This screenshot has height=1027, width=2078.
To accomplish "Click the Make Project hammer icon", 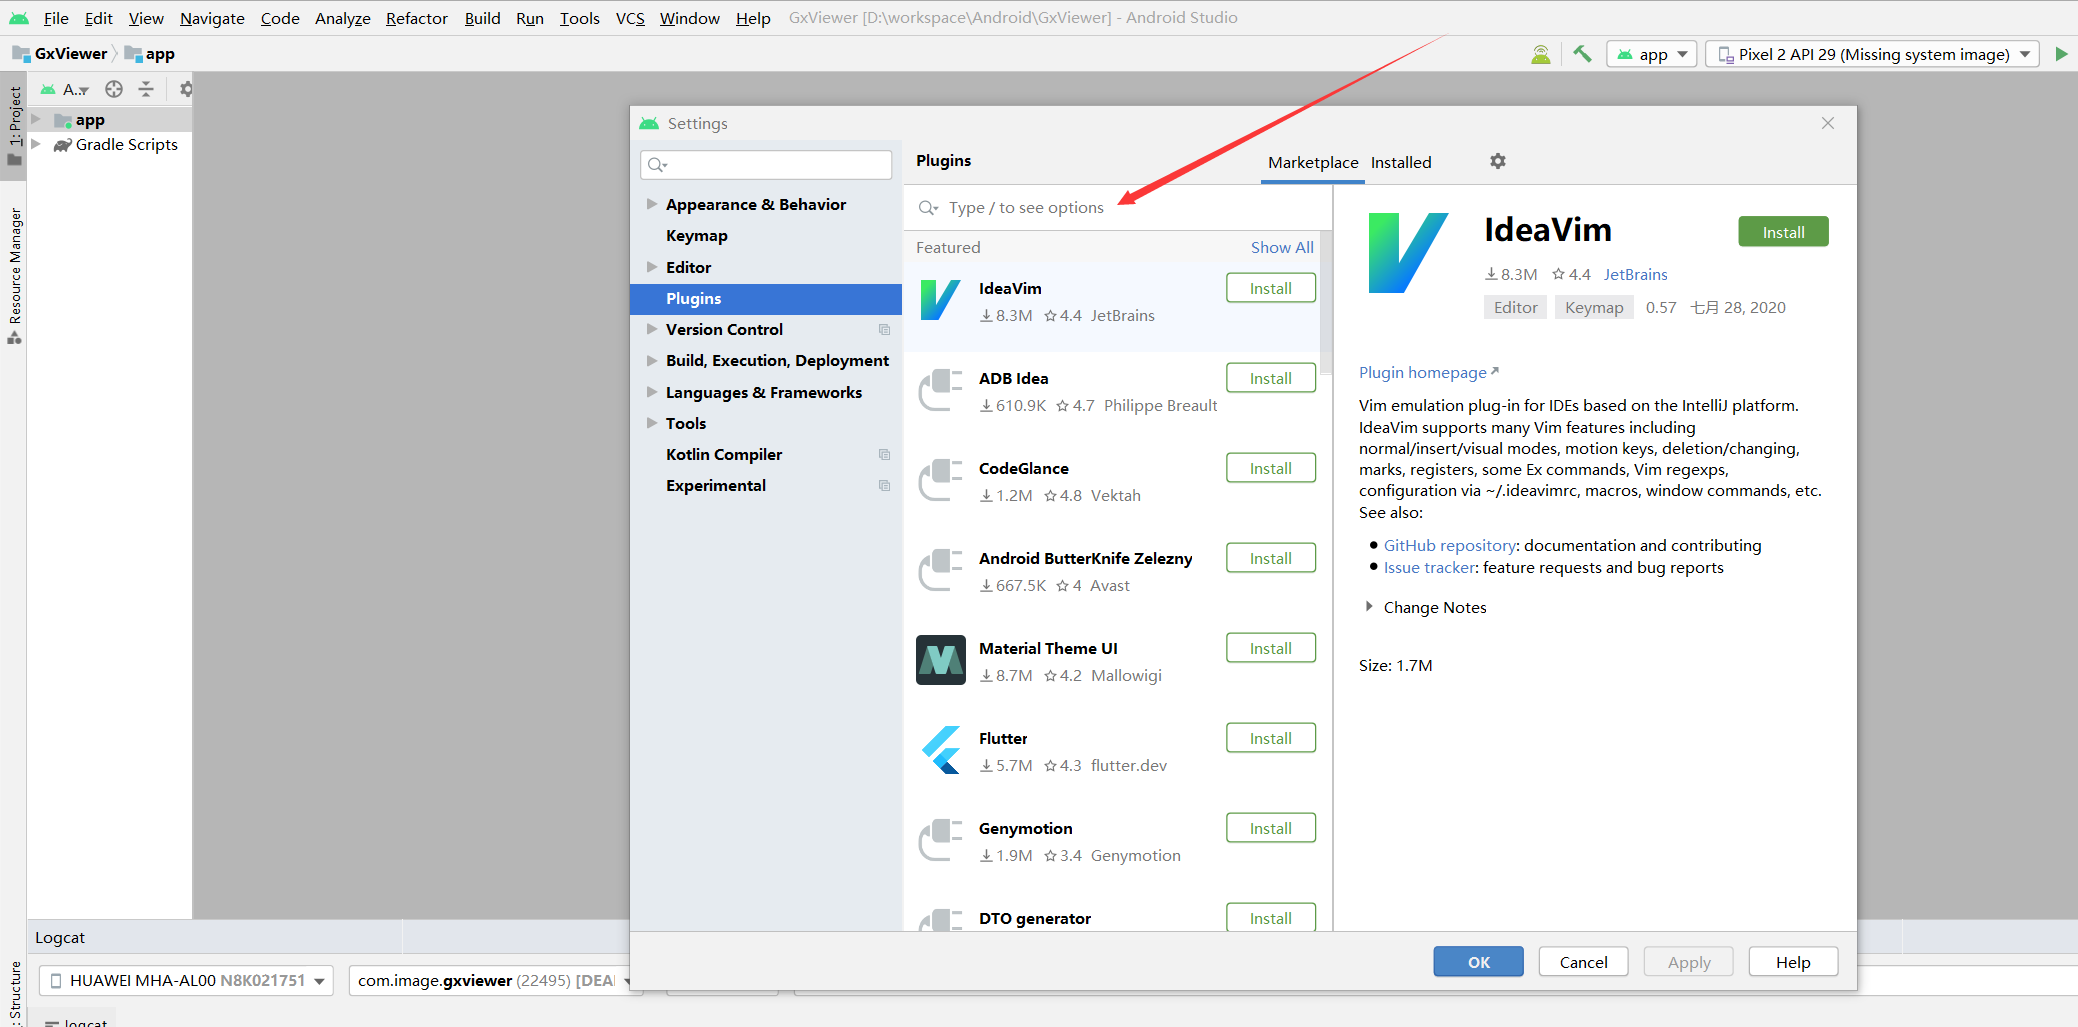I will [x=1582, y=54].
